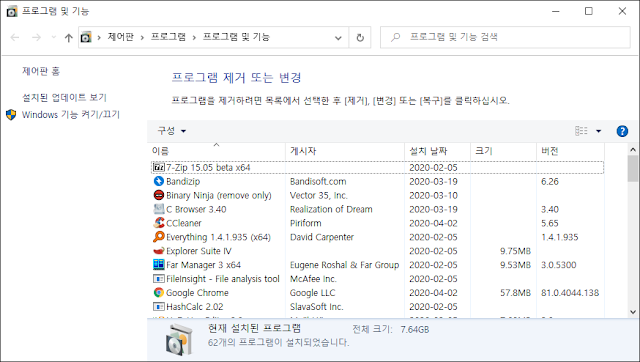Sort by 크기 column header
The height and width of the screenshot is (362, 640).
point(503,151)
